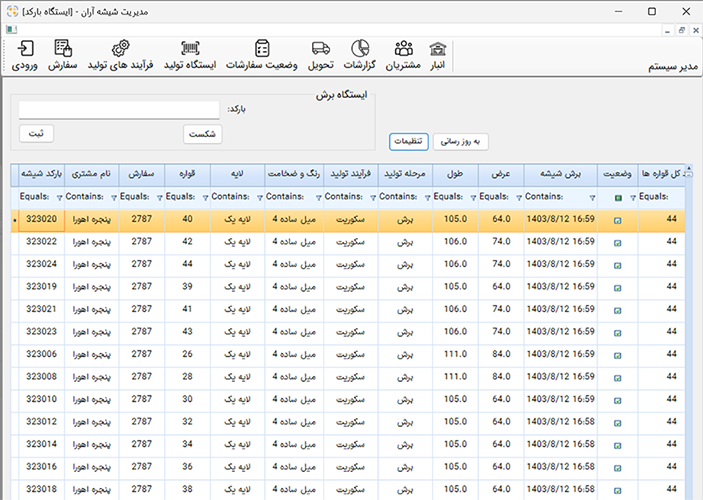Open گزارشات (reports) pie chart icon
The height and width of the screenshot is (500, 703).
(x=359, y=56)
